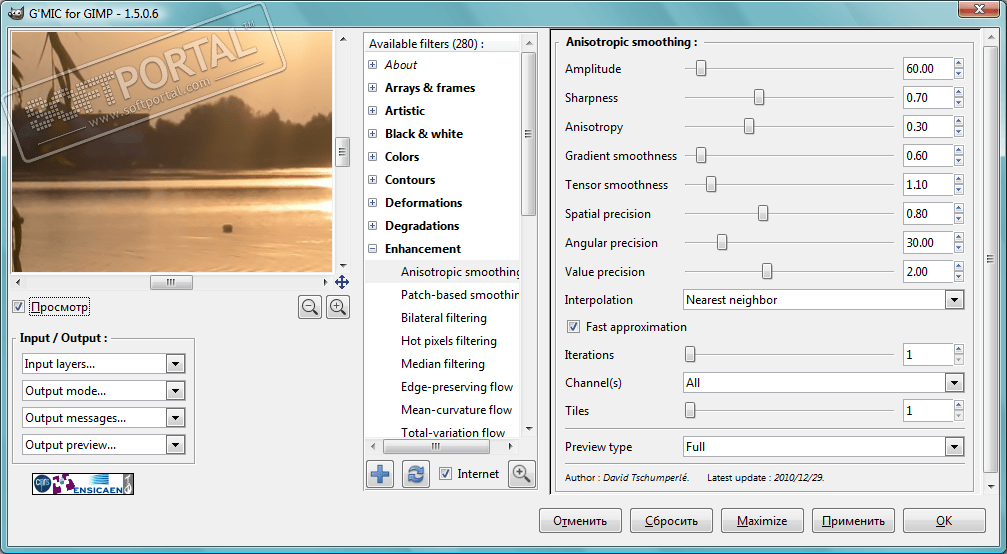Expand Arrays & frames category
Viewport: 1007px width, 554px height.
(x=372, y=88)
